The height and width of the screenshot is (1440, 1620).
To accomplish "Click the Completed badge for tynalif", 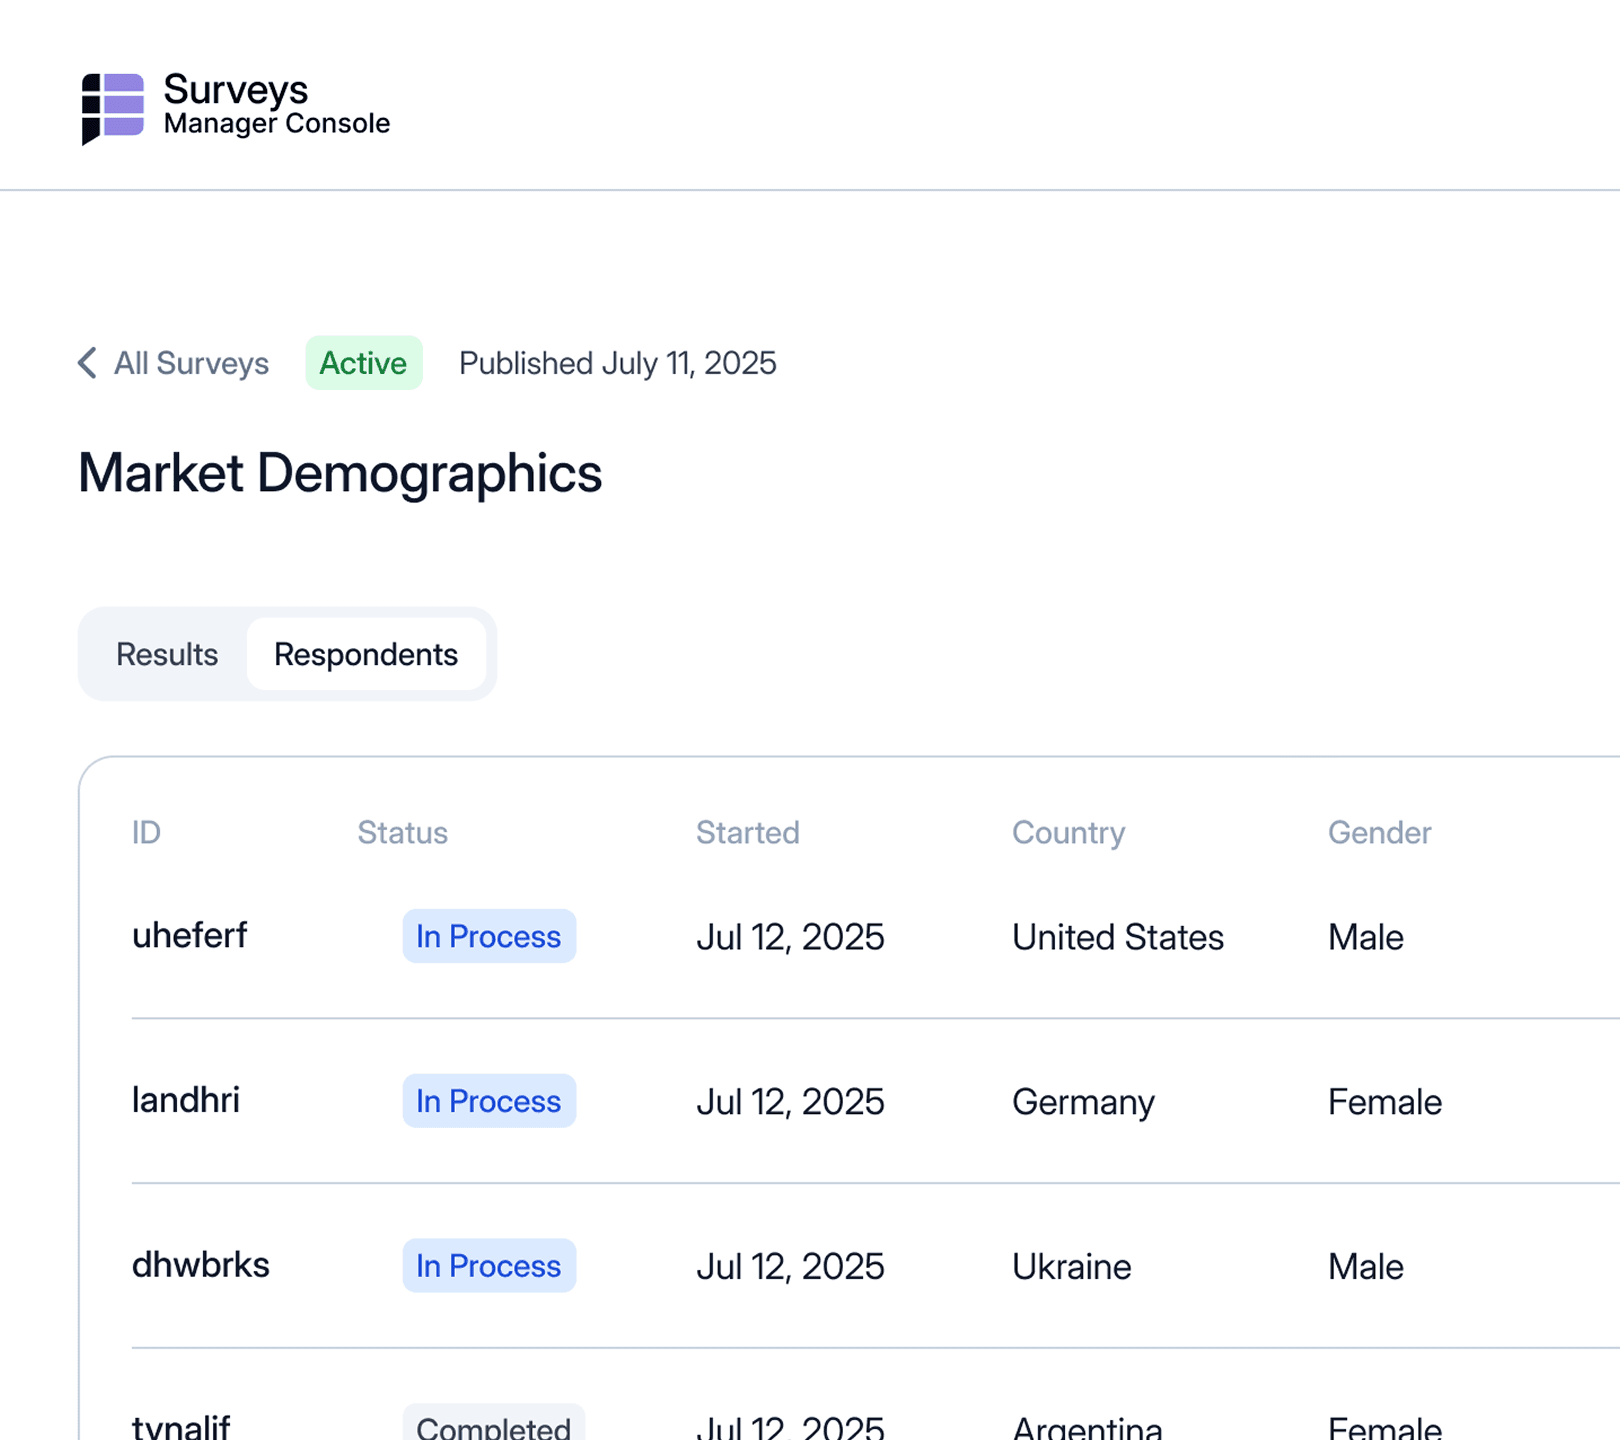I will (493, 1426).
